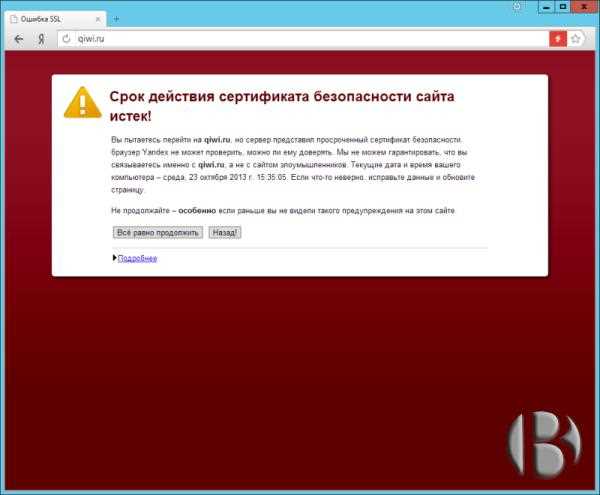
Task: Go back using the browser arrow
Action: pyautogui.click(x=19, y=39)
